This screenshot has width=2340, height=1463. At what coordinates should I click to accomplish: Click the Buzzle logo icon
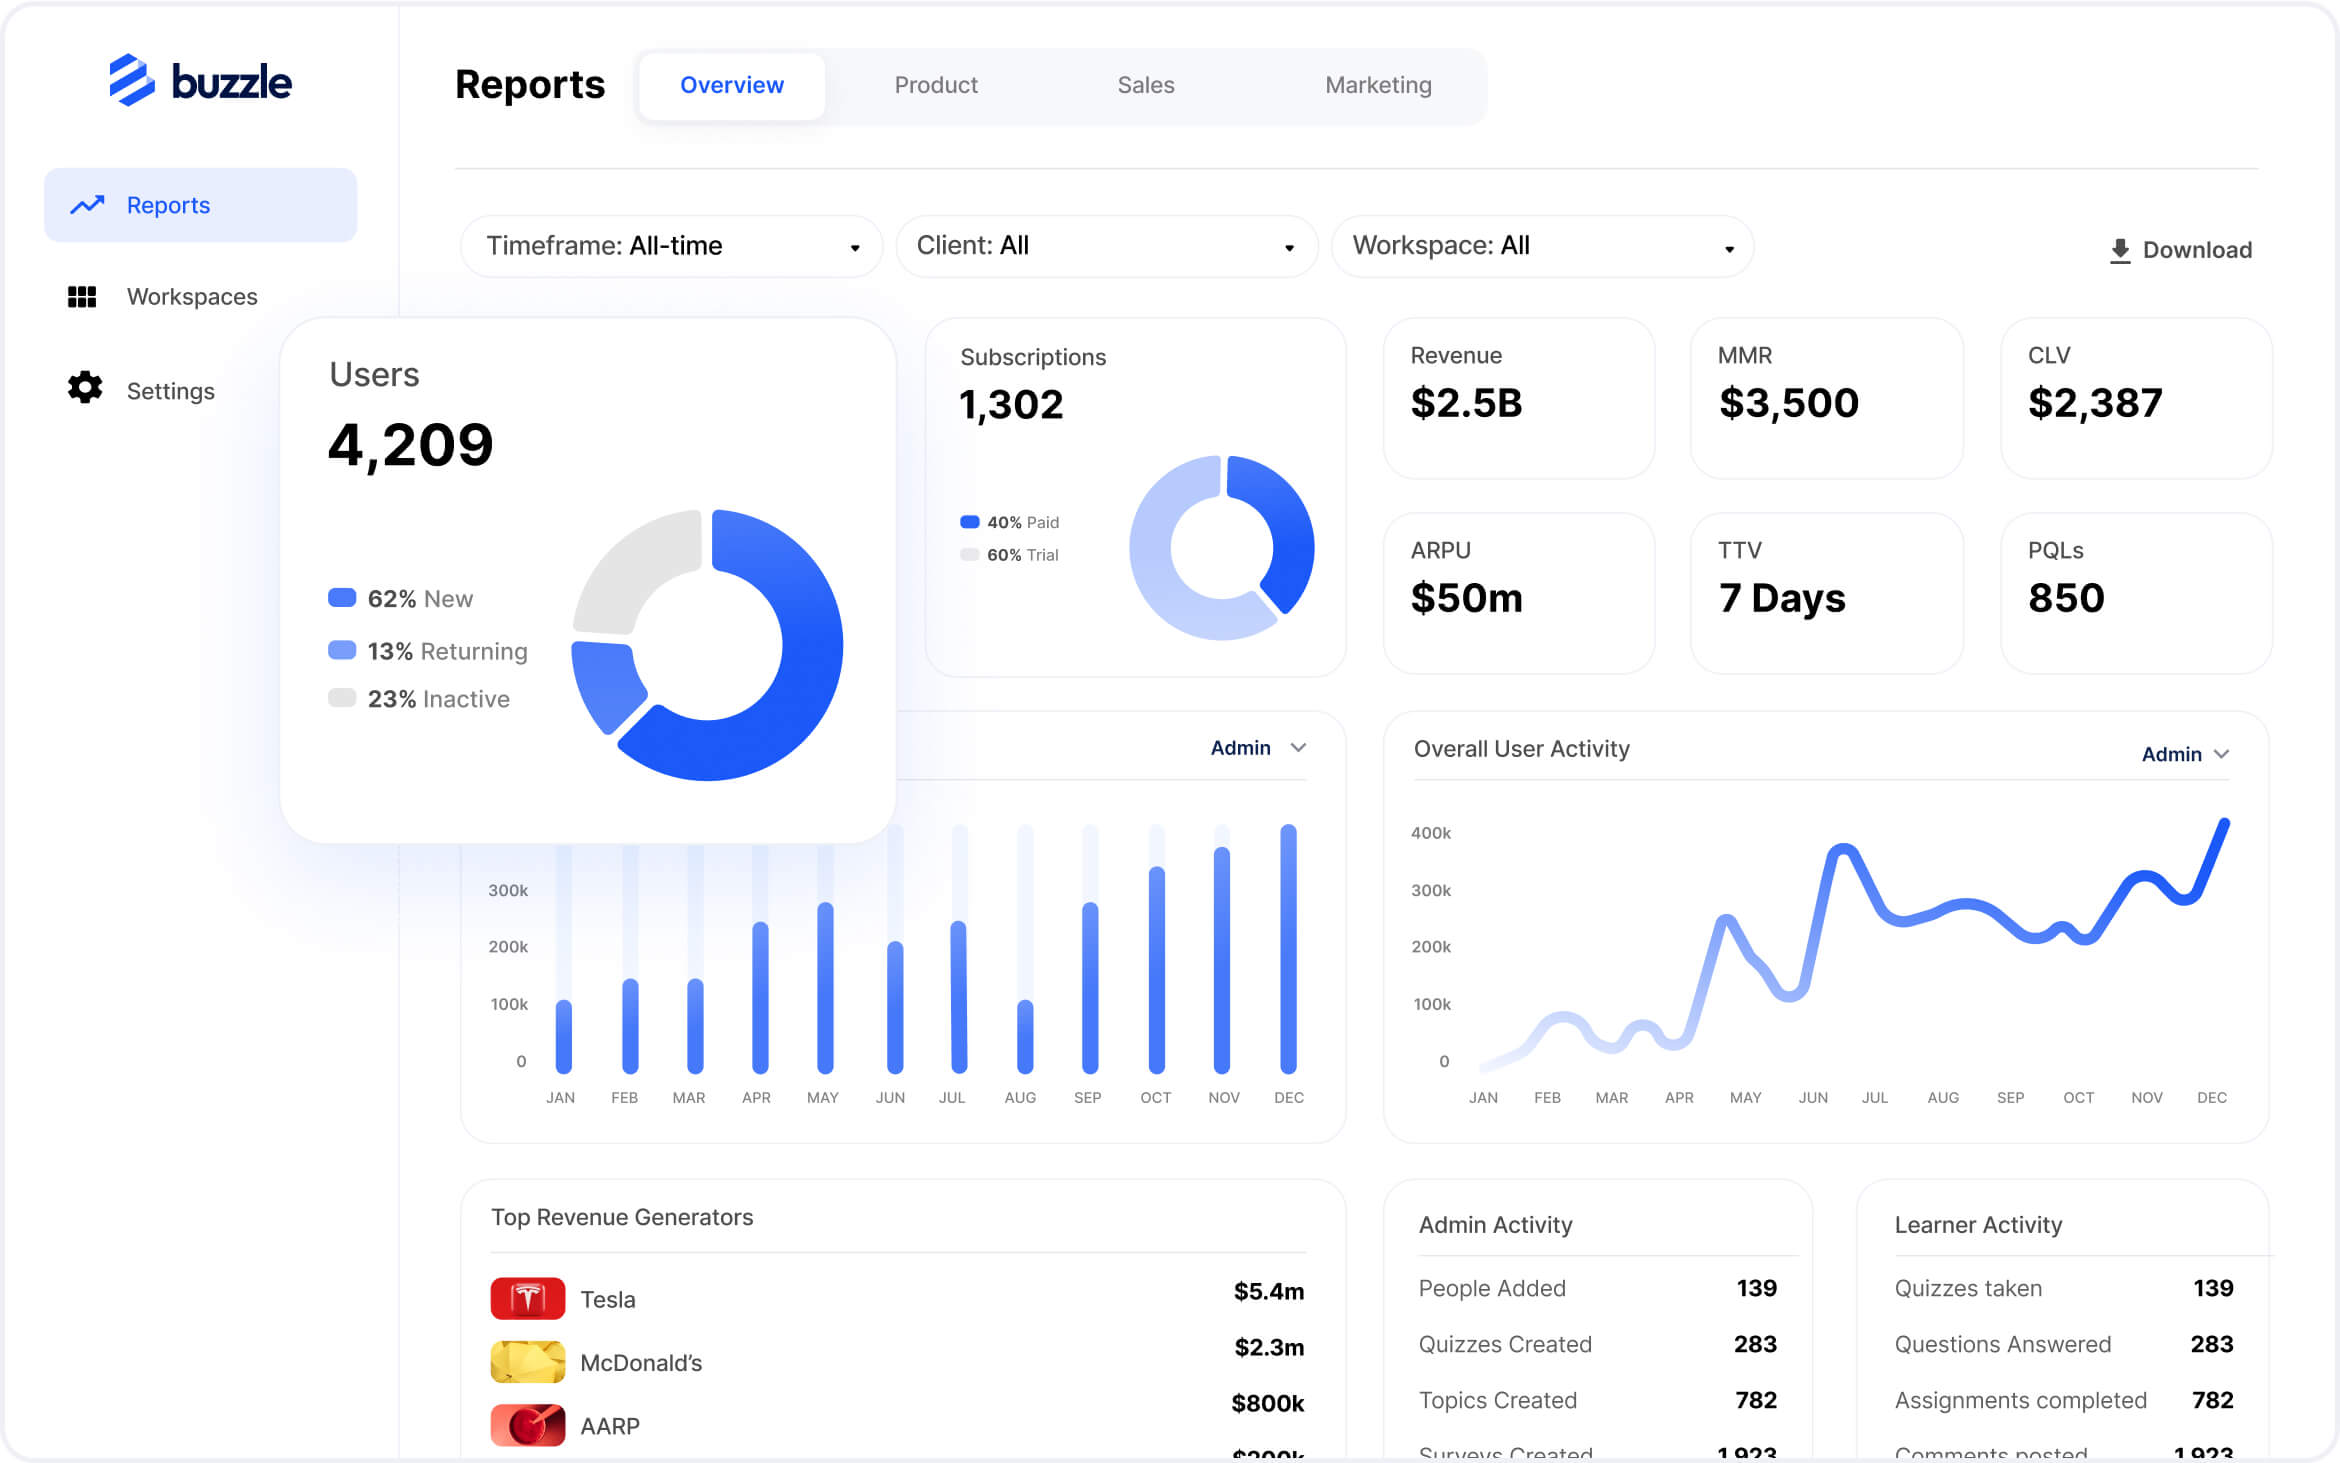click(131, 80)
